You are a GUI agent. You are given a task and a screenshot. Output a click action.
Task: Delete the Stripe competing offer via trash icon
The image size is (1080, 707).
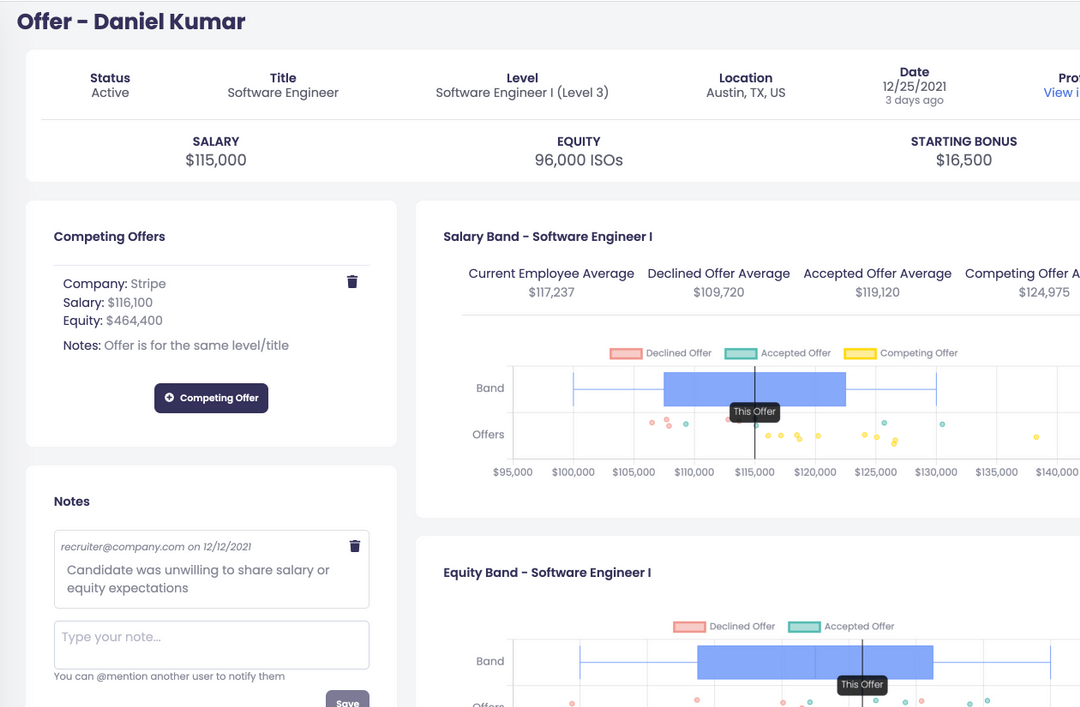[352, 282]
